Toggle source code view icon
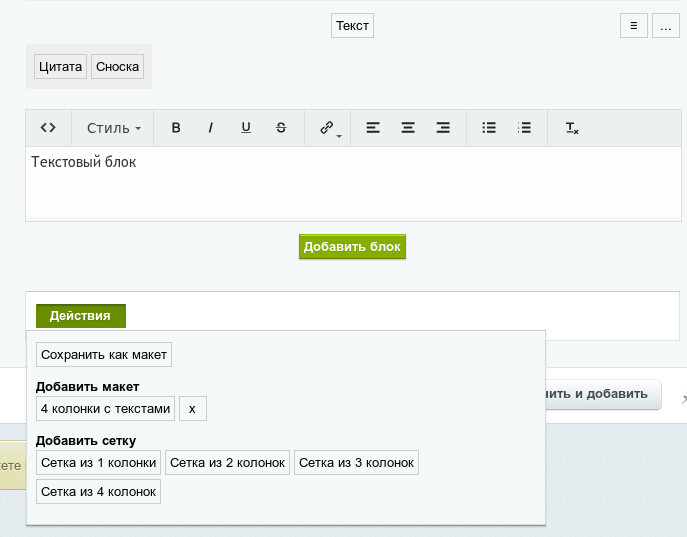 48,128
